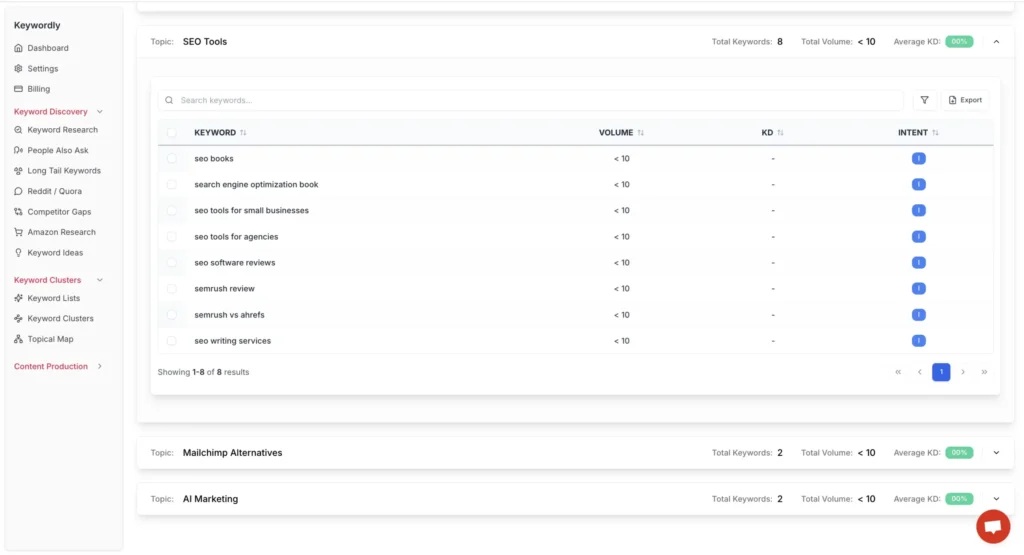Viewport: 1024px width, 555px height.
Task: Open the live chat bubble
Action: (x=993, y=526)
